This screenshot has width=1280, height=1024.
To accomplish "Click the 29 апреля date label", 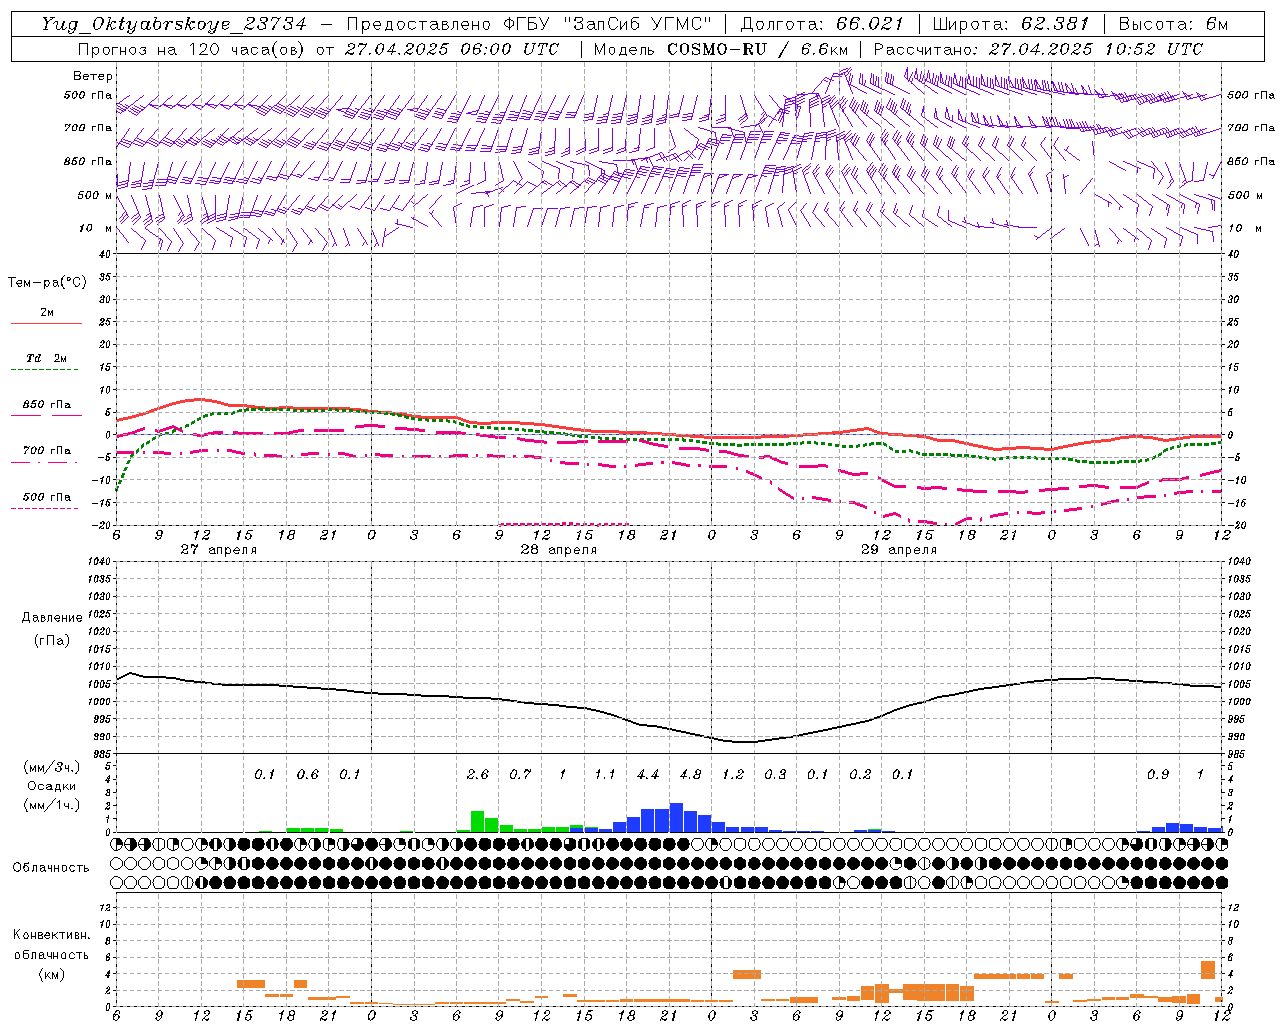I will [x=899, y=550].
